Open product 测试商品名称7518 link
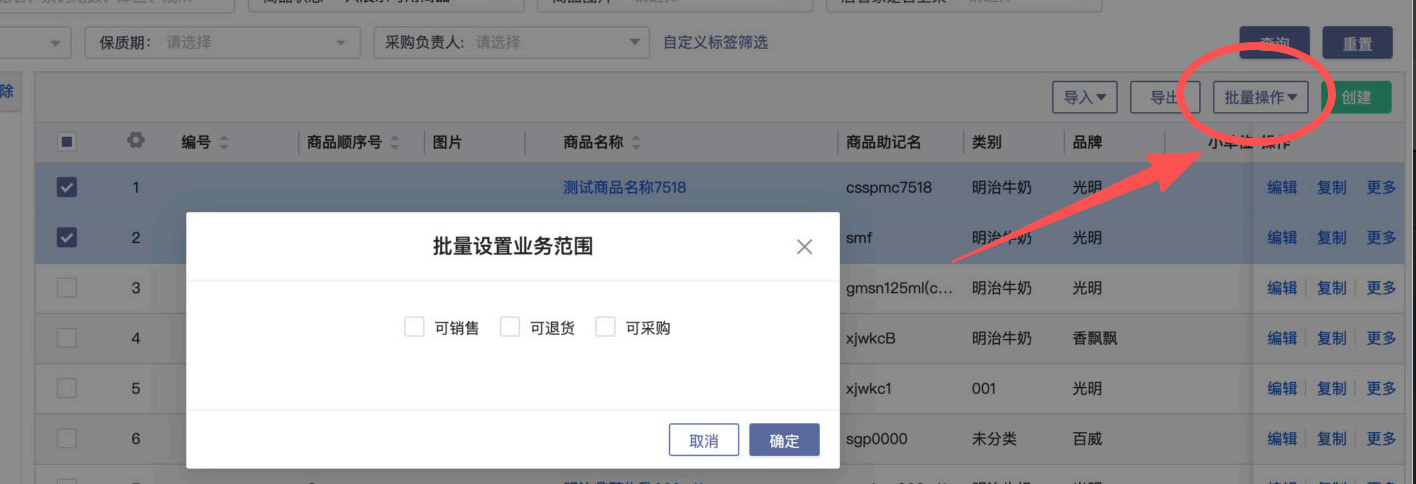Viewport: 1416px width, 484px height. tap(624, 187)
